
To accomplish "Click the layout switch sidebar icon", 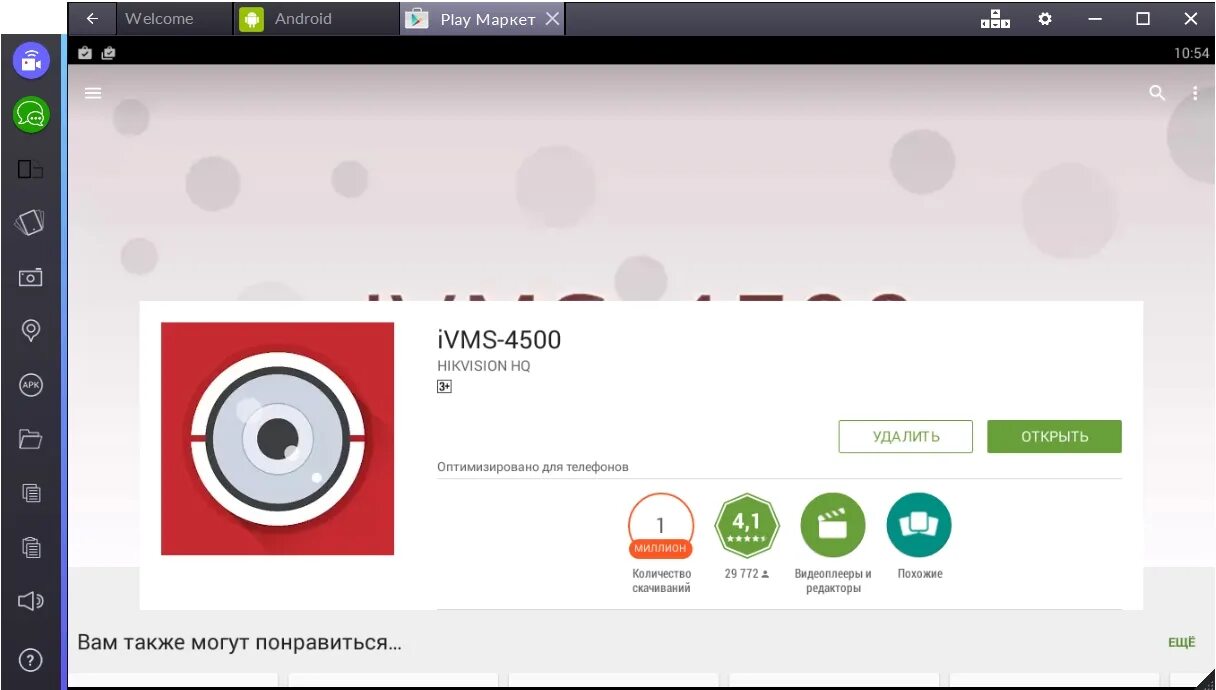I will coord(31,170).
